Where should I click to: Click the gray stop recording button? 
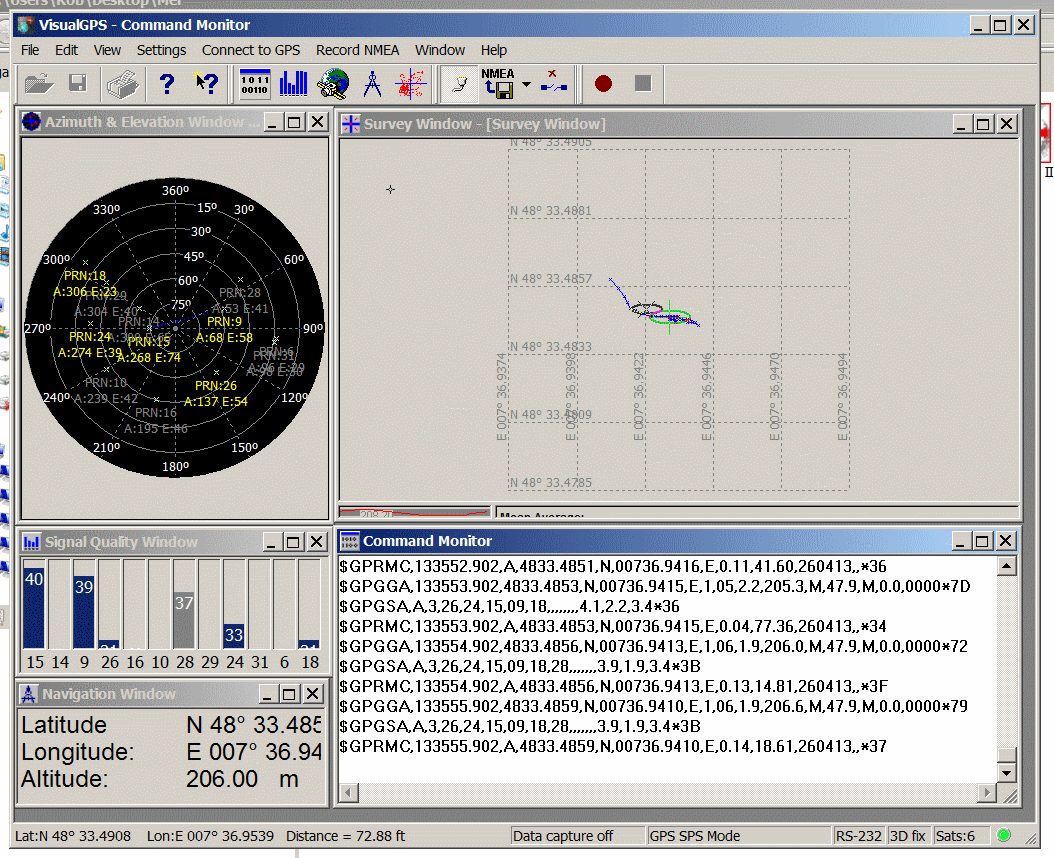pos(643,84)
